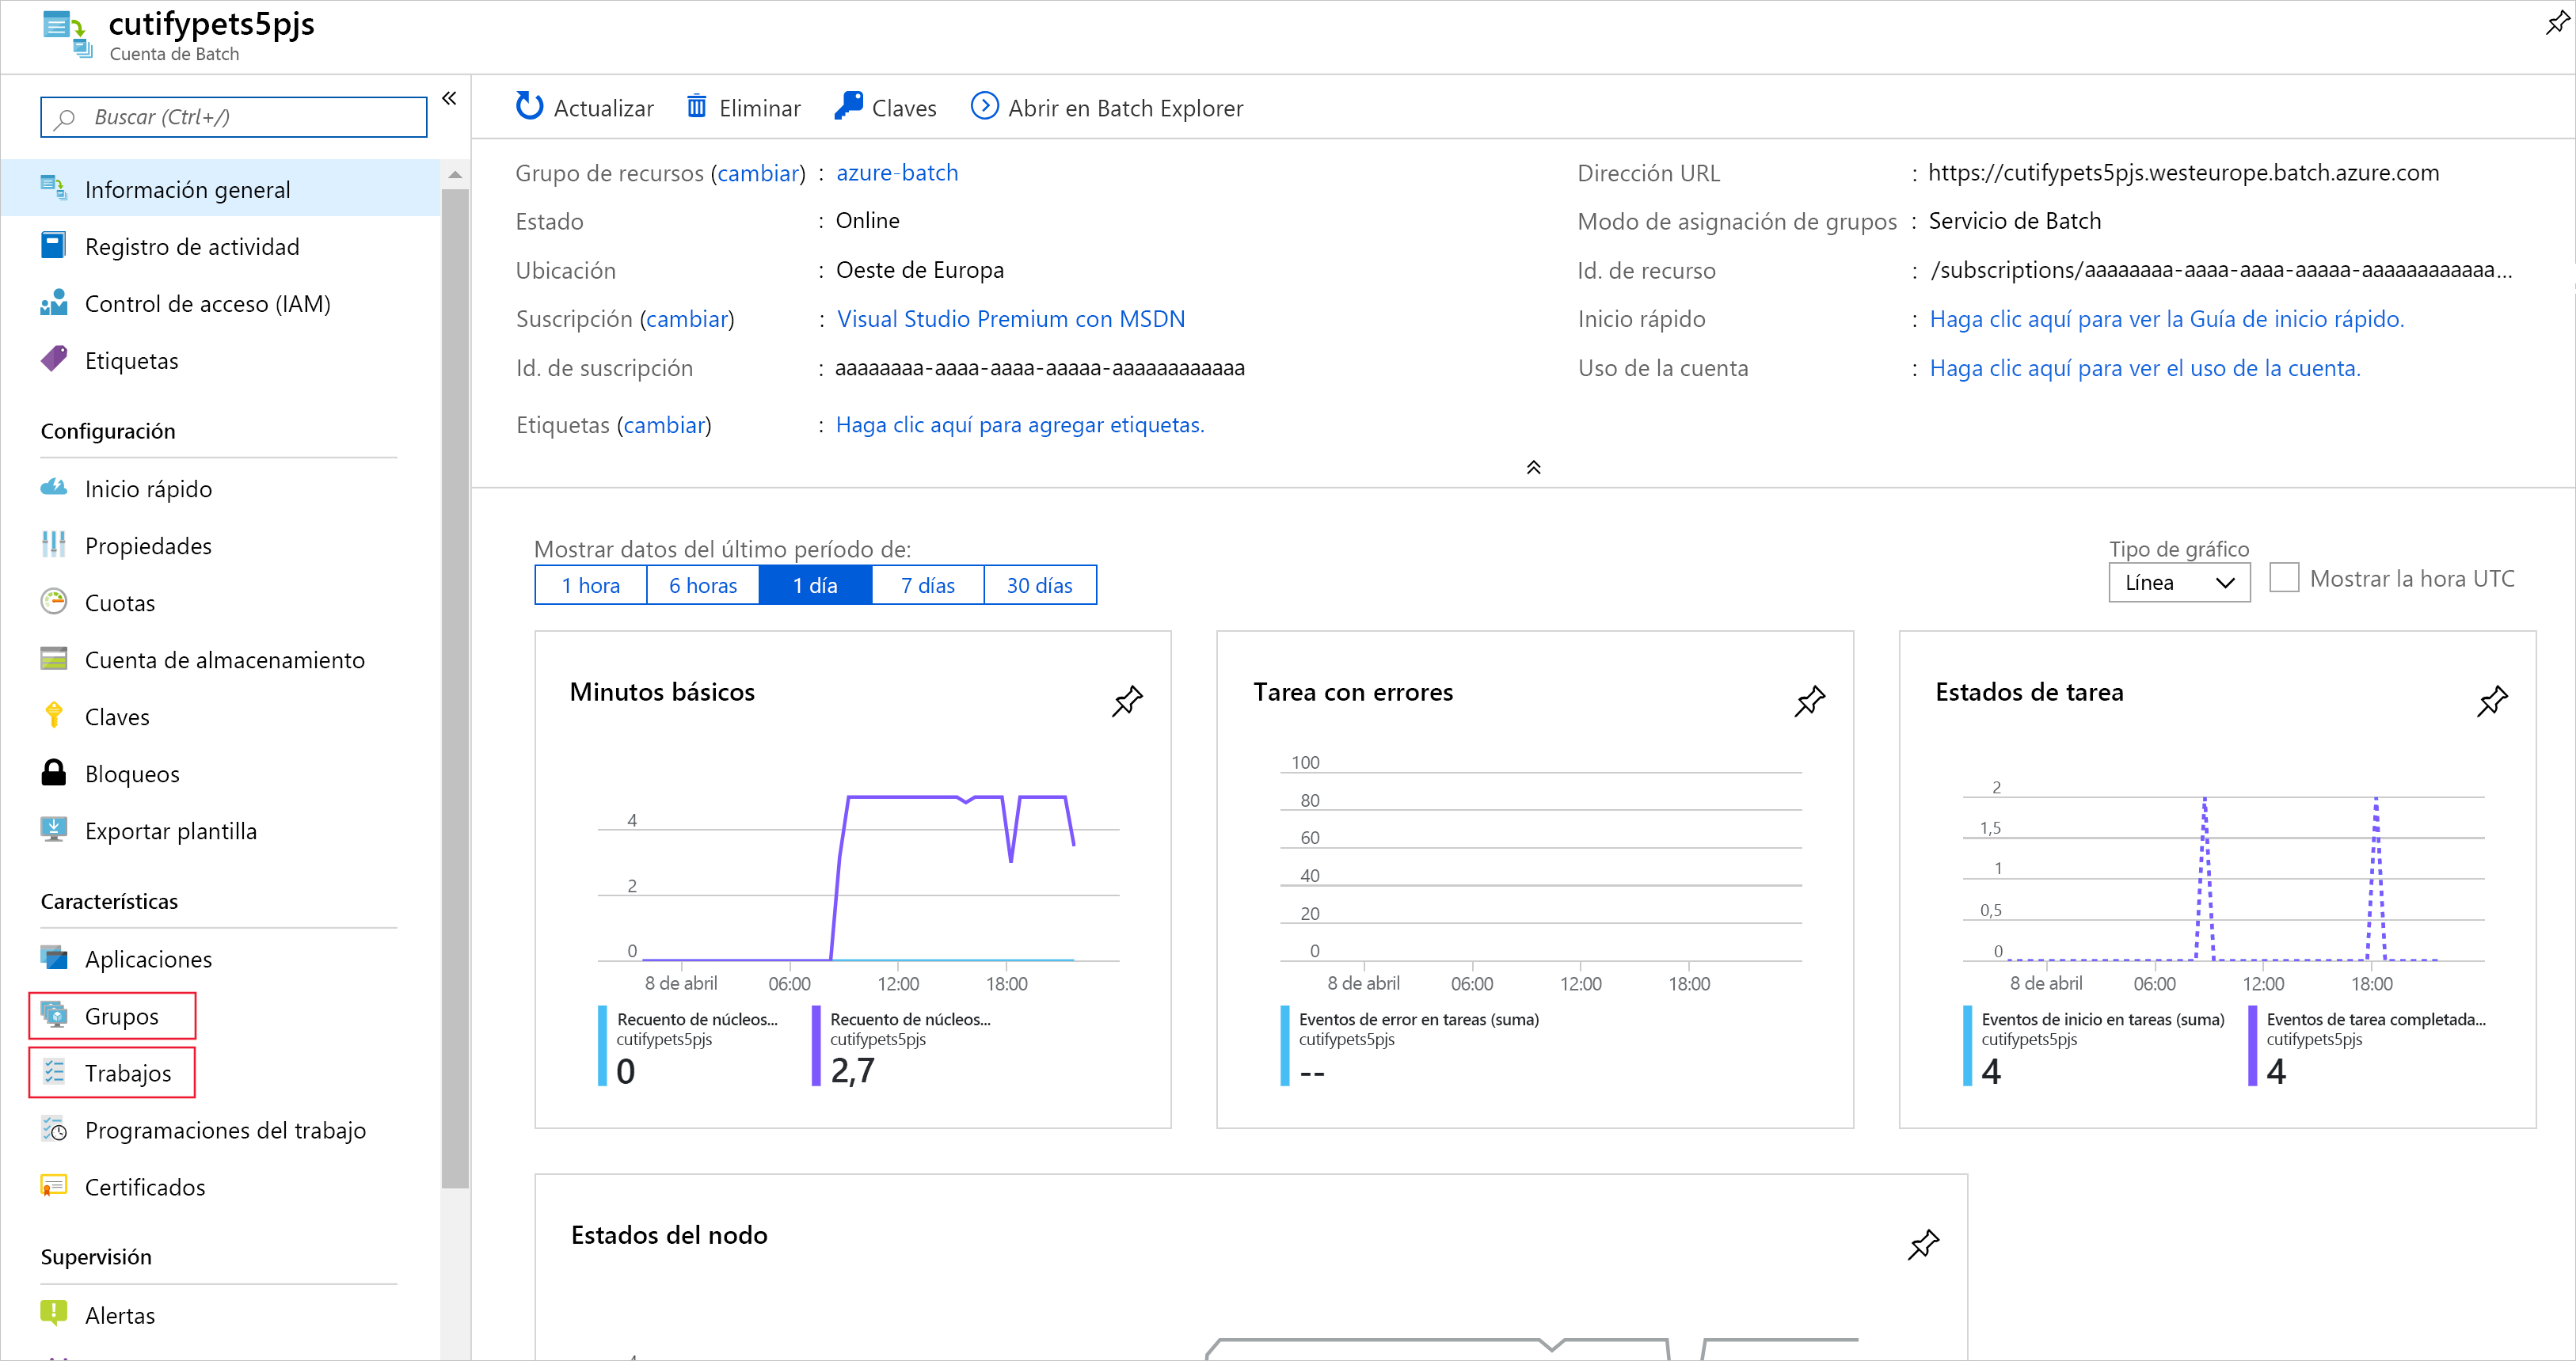Collapse the sidebar menu with the double chevron
This screenshot has width=2576, height=1361.
449,98
